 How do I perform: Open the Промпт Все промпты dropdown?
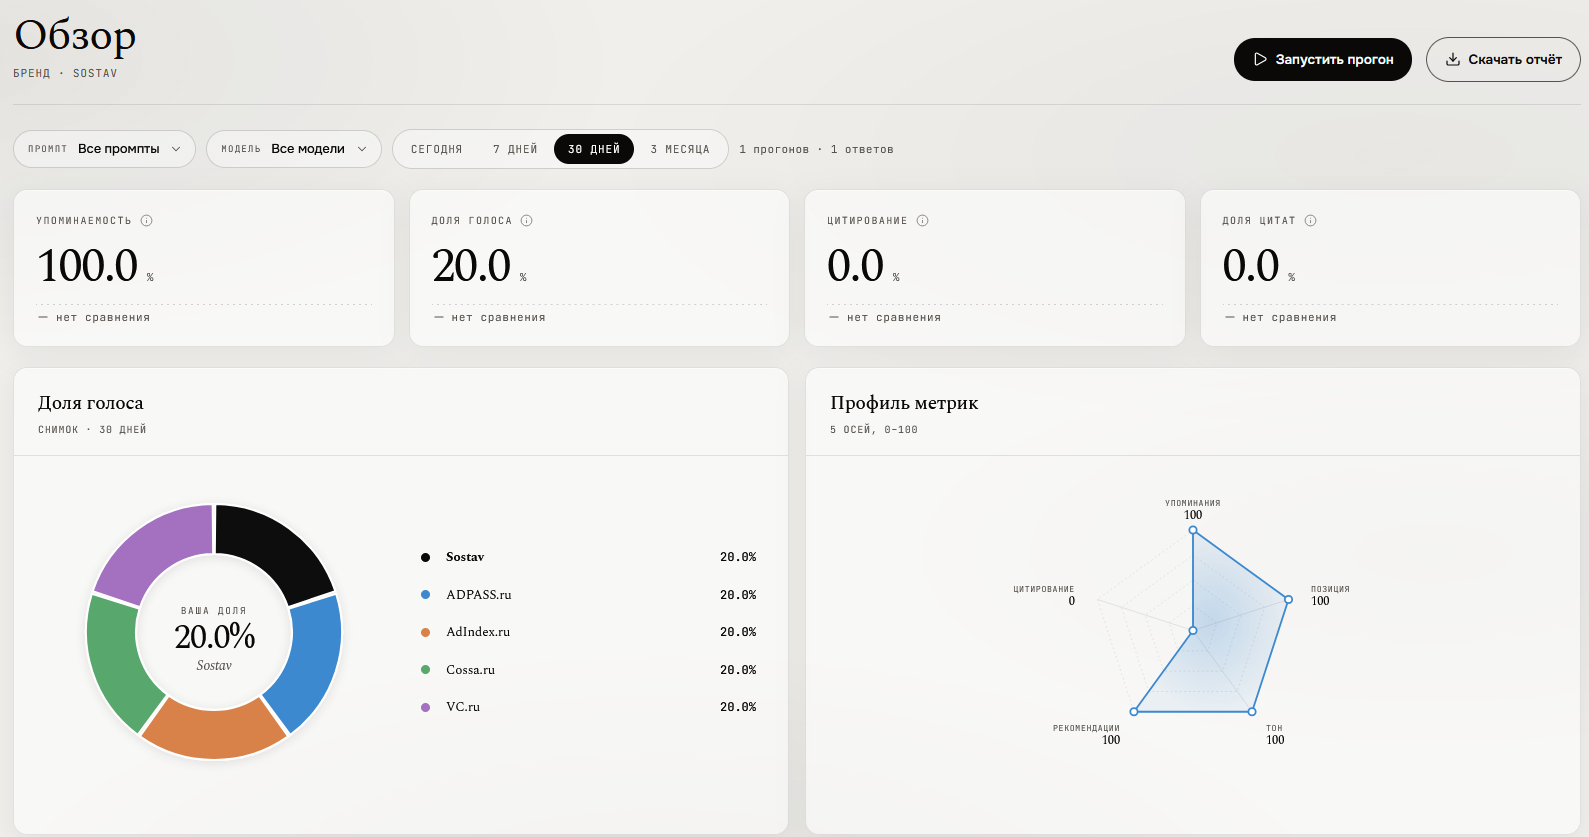pyautogui.click(x=104, y=149)
